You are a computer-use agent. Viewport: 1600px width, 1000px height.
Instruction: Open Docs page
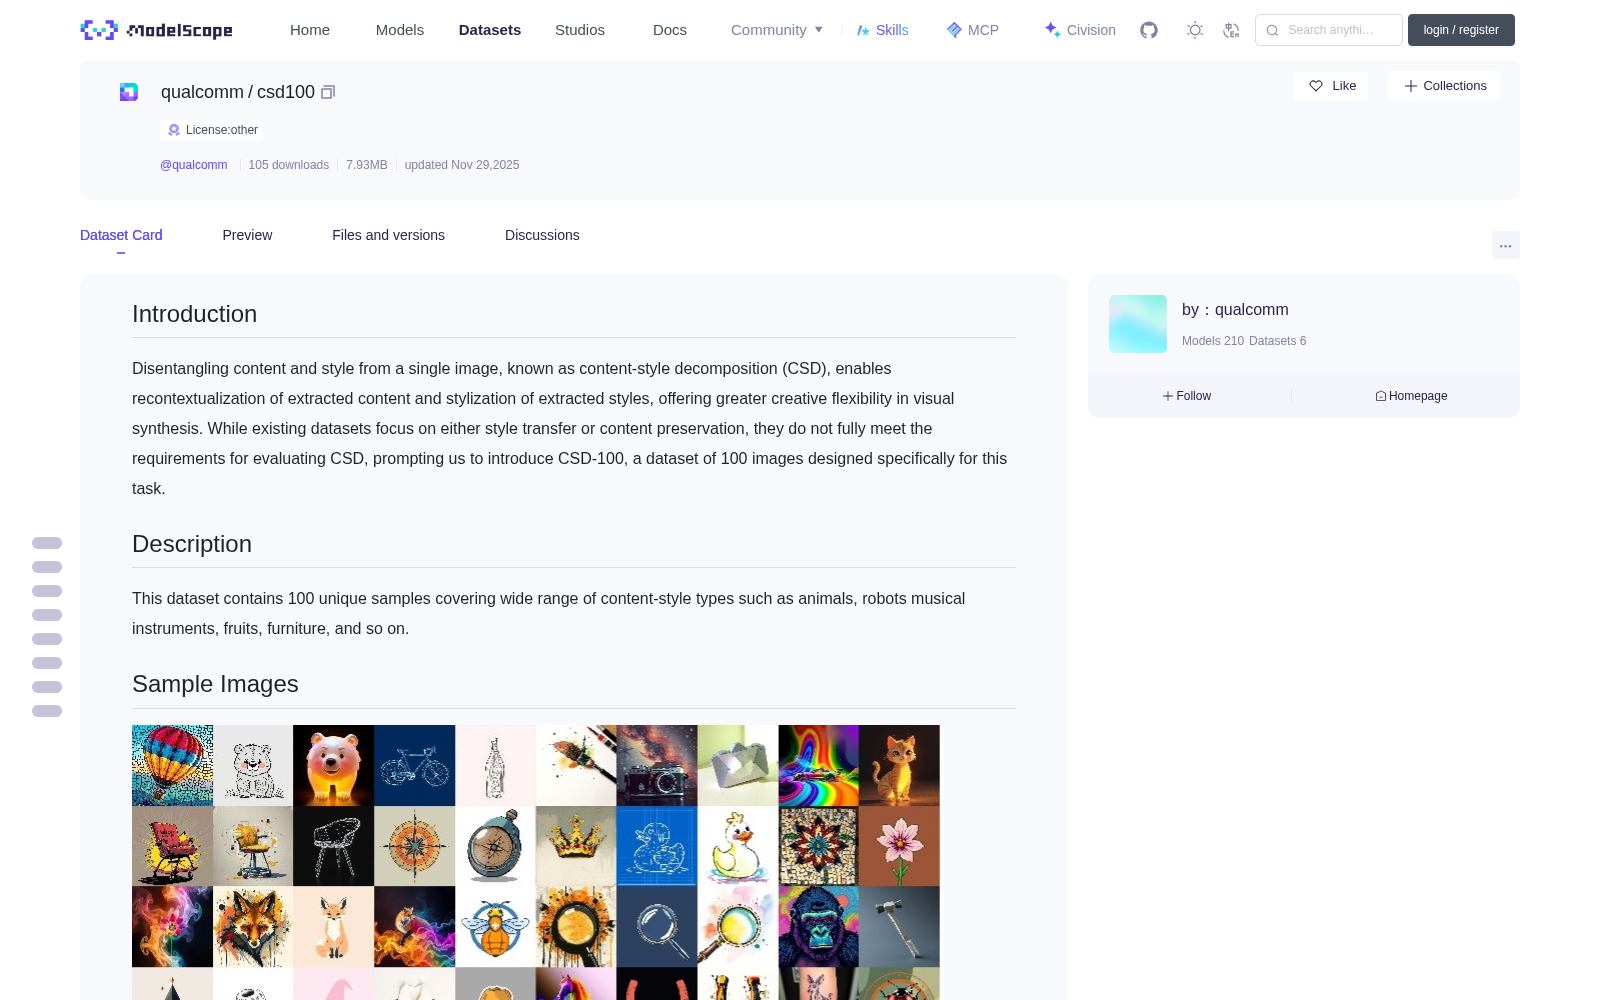tap(670, 30)
